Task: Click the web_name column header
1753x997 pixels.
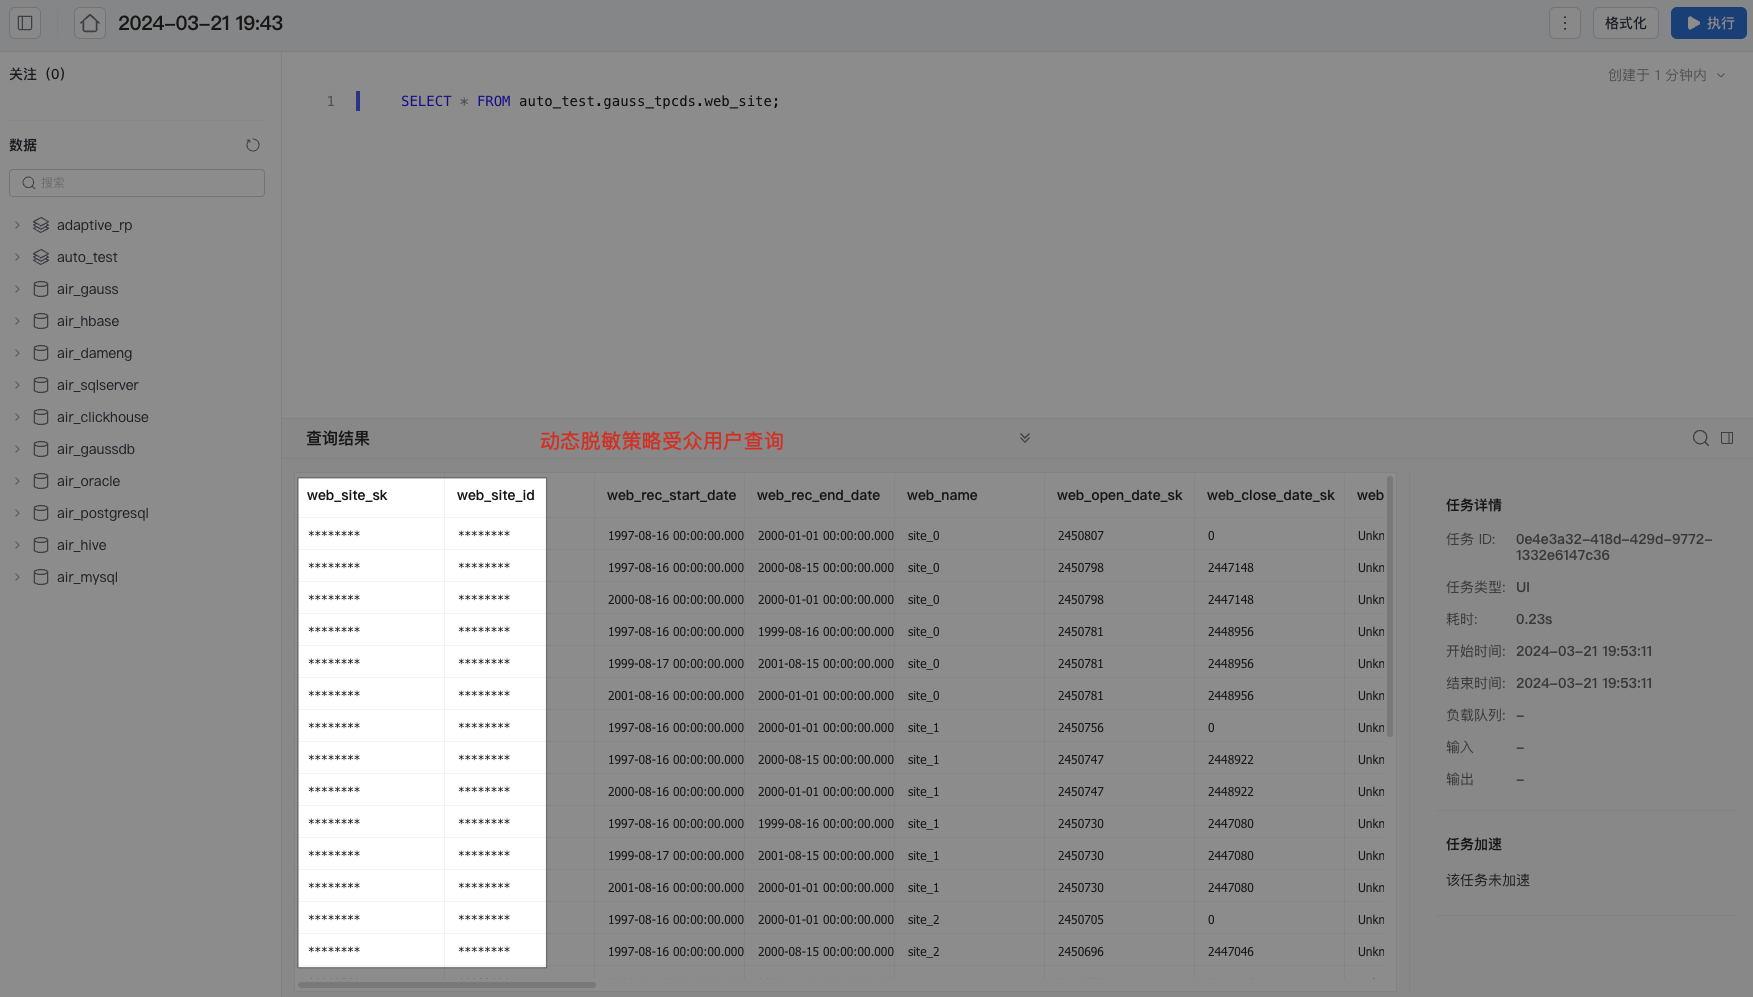Action: click(942, 495)
